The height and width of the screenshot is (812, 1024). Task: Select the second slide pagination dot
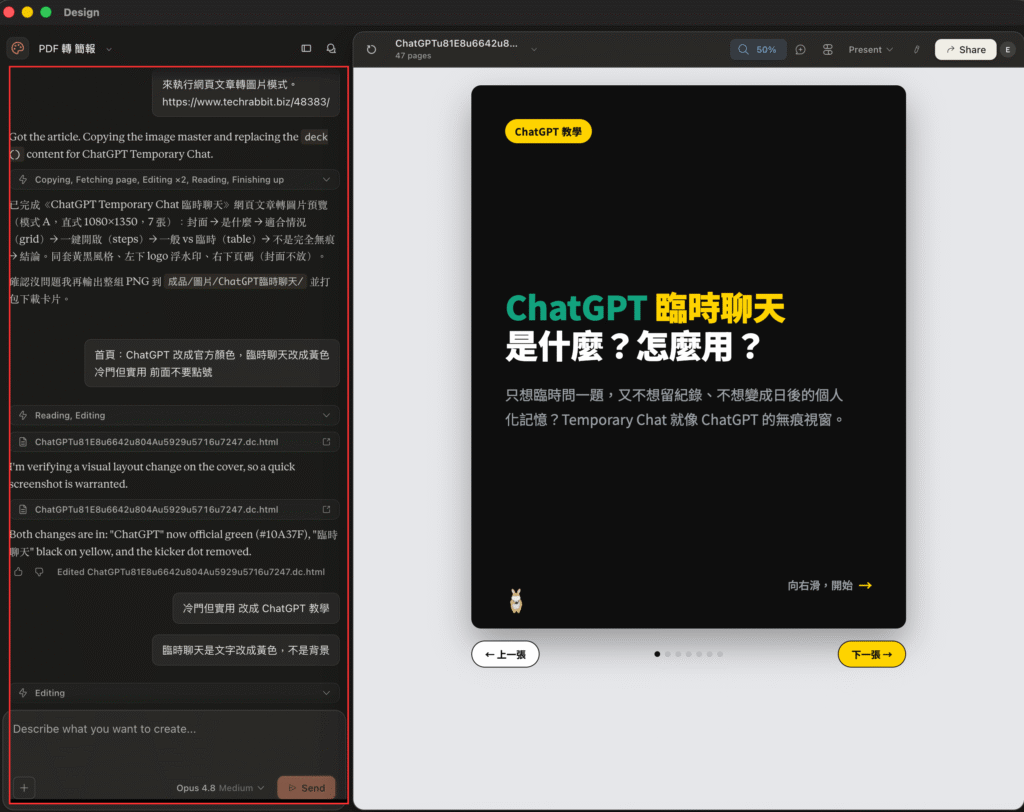click(x=667, y=654)
